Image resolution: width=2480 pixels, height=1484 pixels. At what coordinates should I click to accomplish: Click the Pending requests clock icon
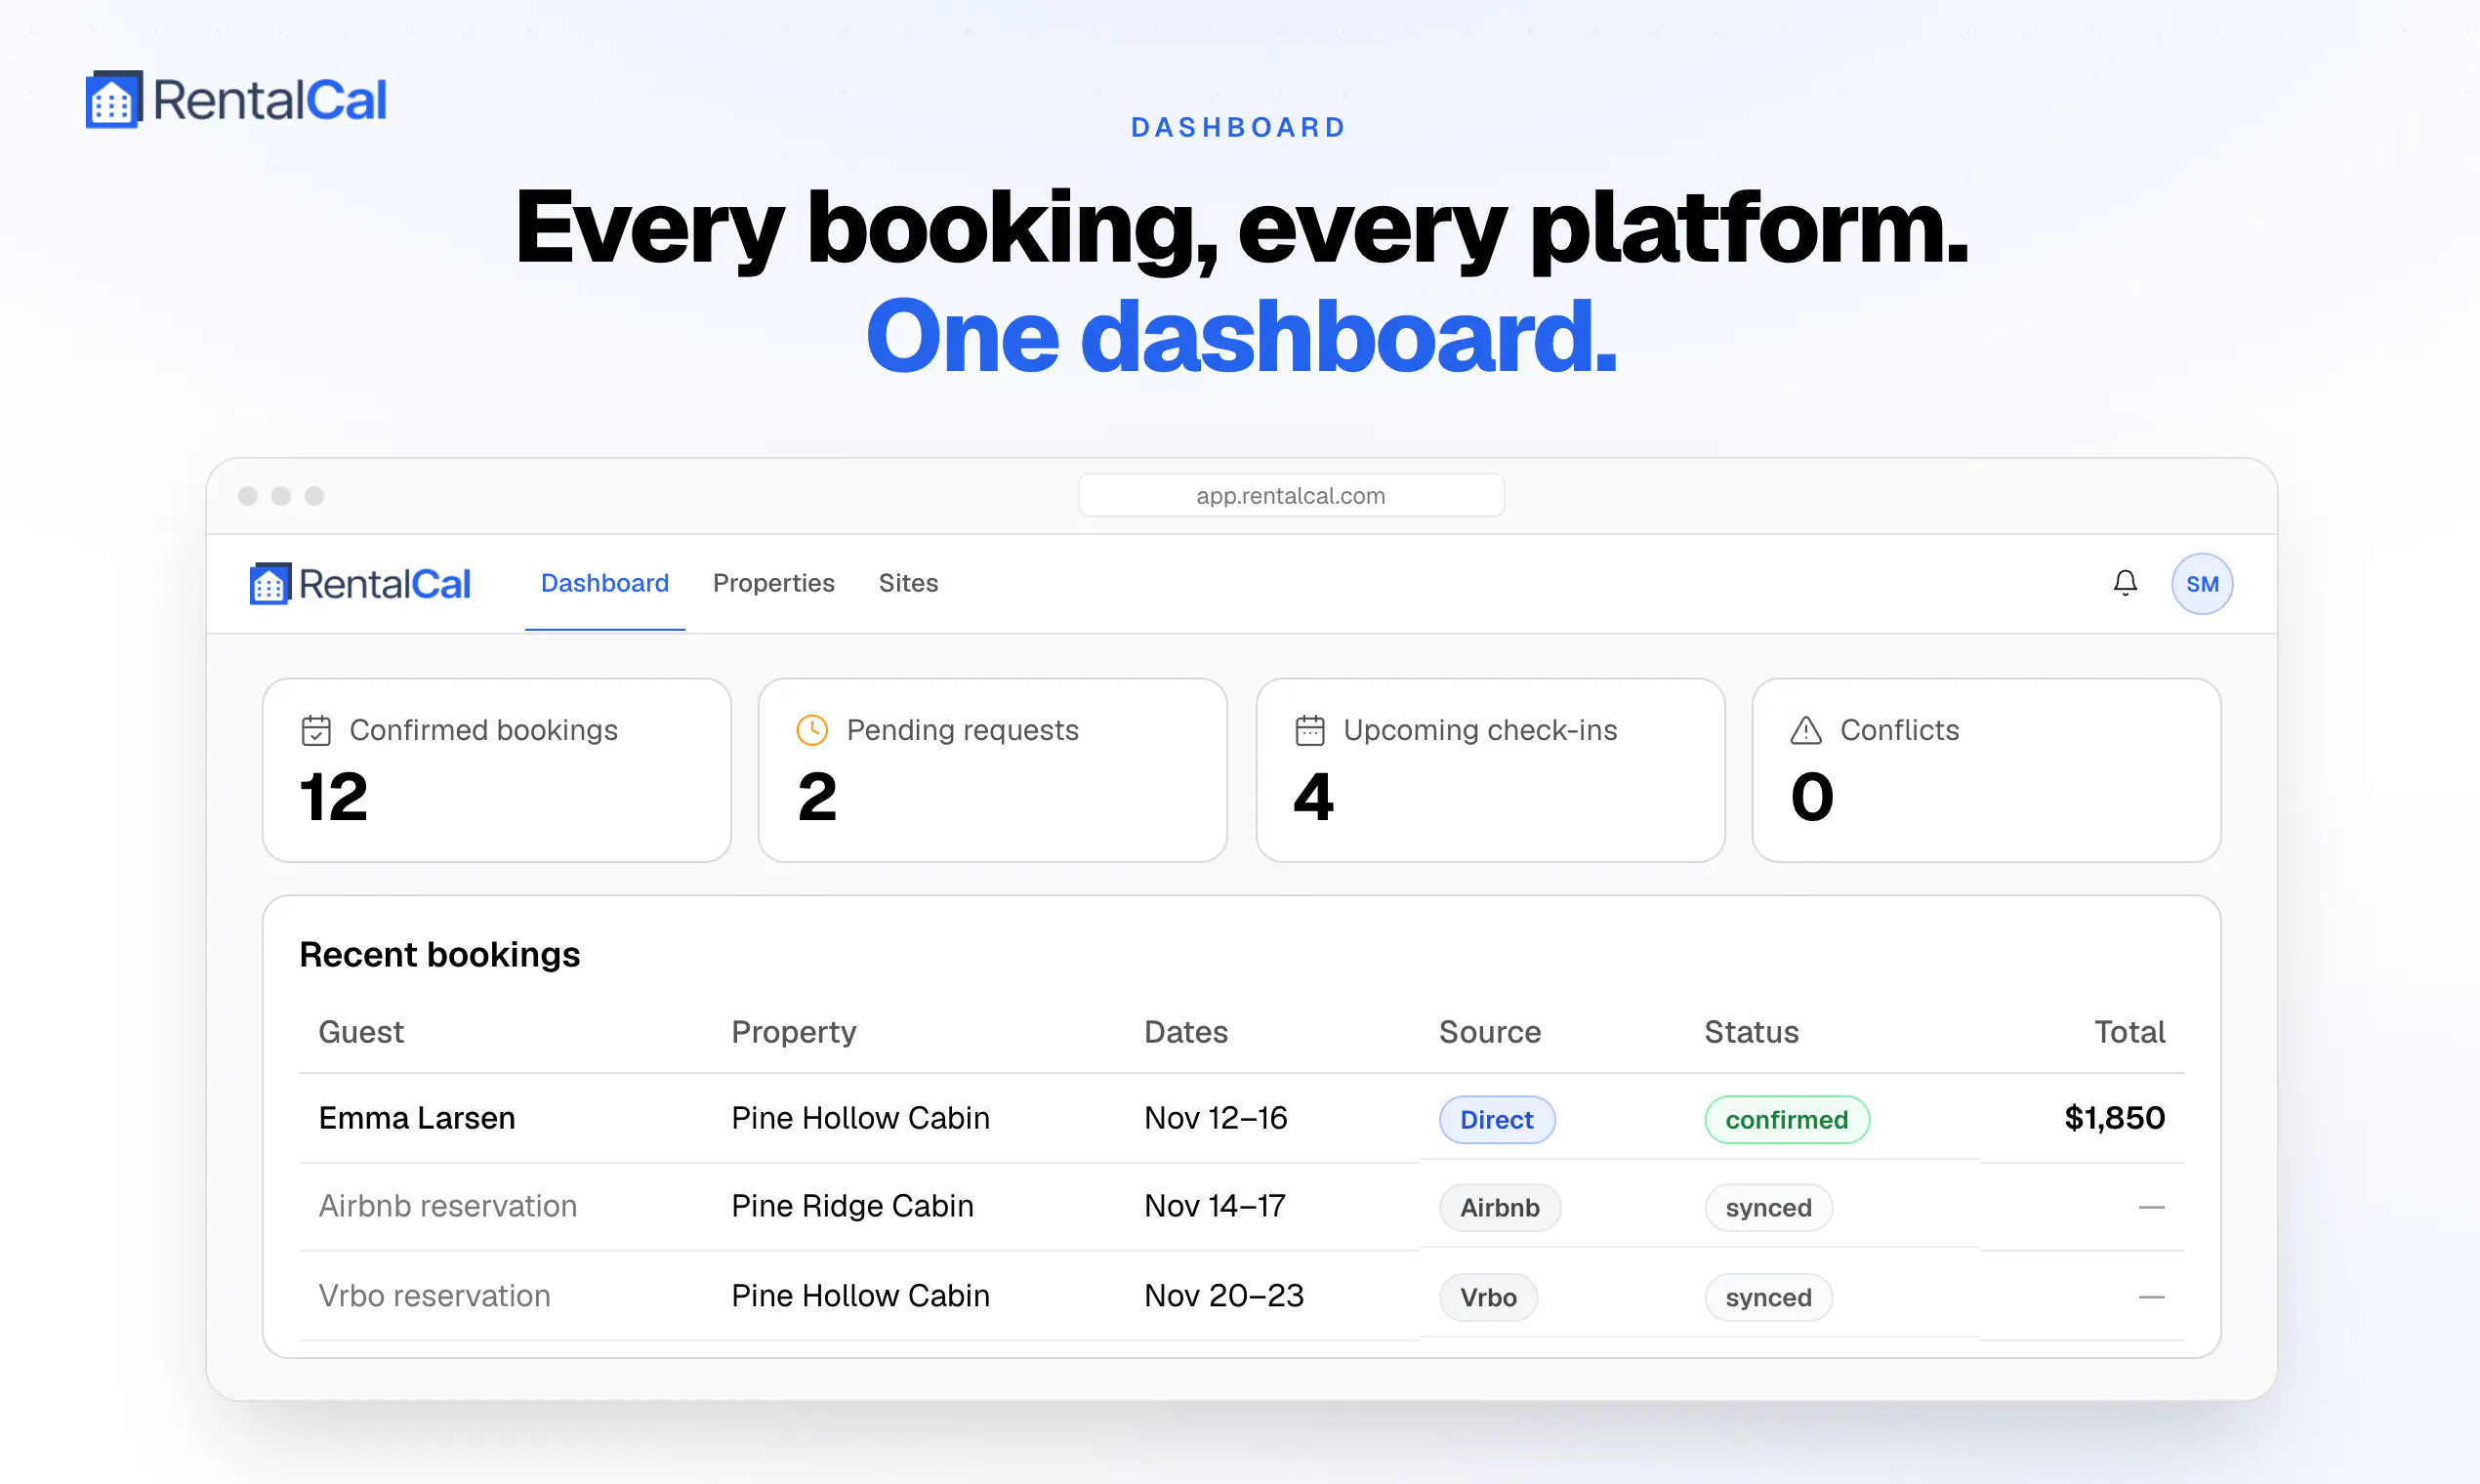point(812,731)
